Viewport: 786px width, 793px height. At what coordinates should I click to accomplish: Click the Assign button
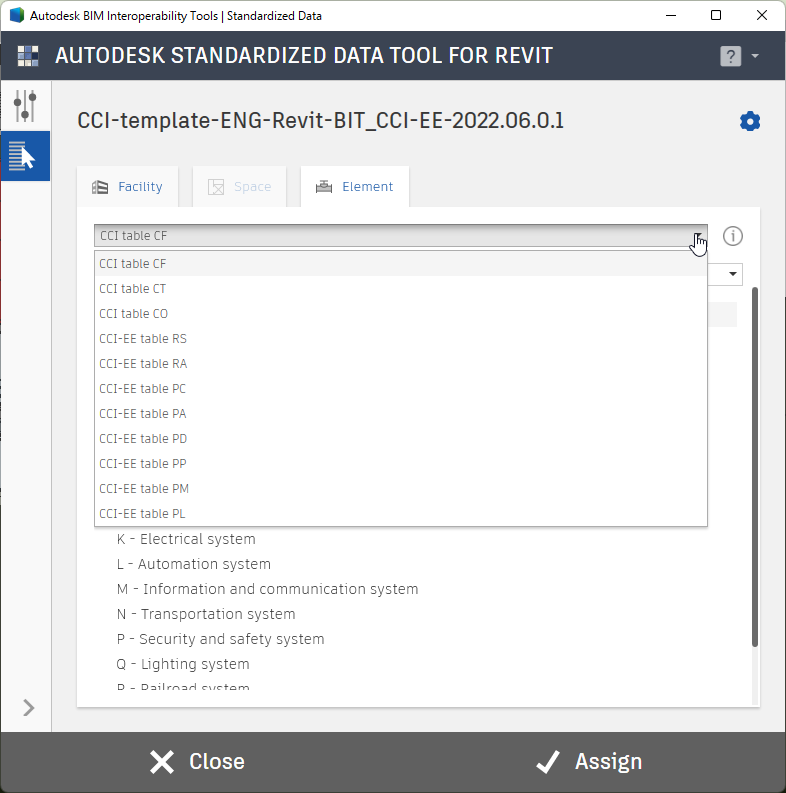pyautogui.click(x=589, y=762)
